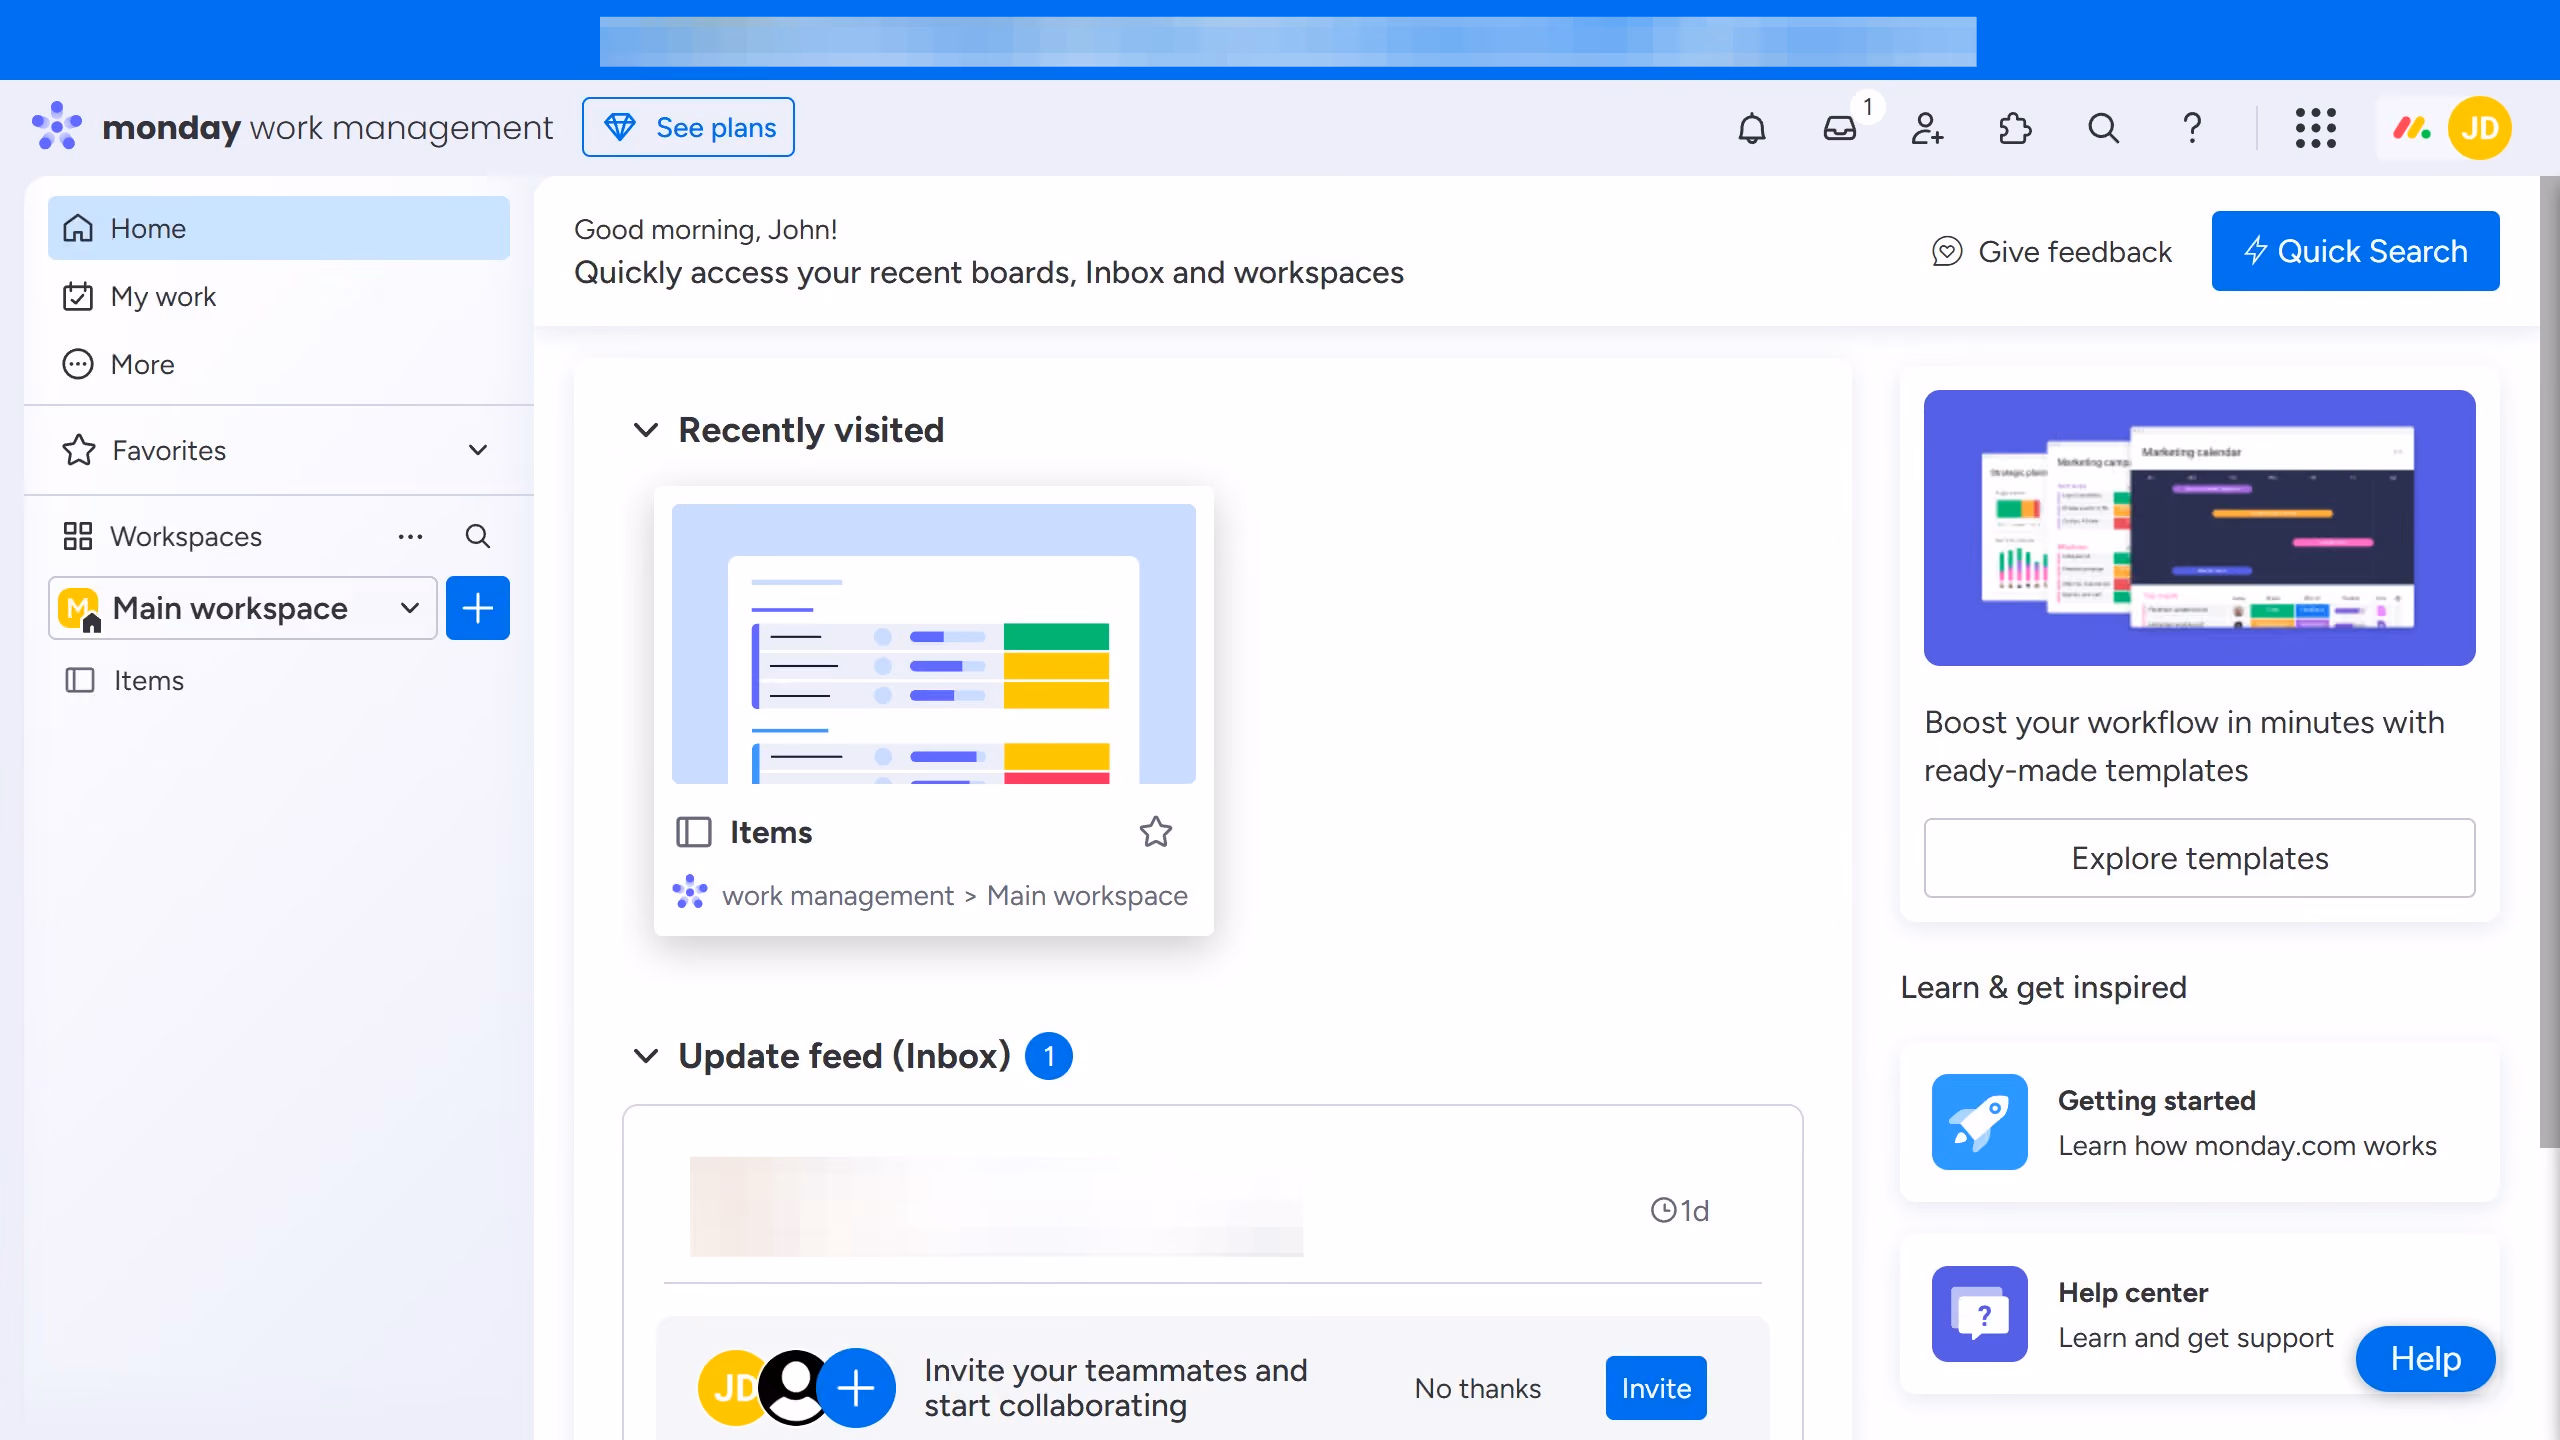The height and width of the screenshot is (1440, 2560).
Task: Click the plus avatar to add teammate
Action: coord(856,1388)
